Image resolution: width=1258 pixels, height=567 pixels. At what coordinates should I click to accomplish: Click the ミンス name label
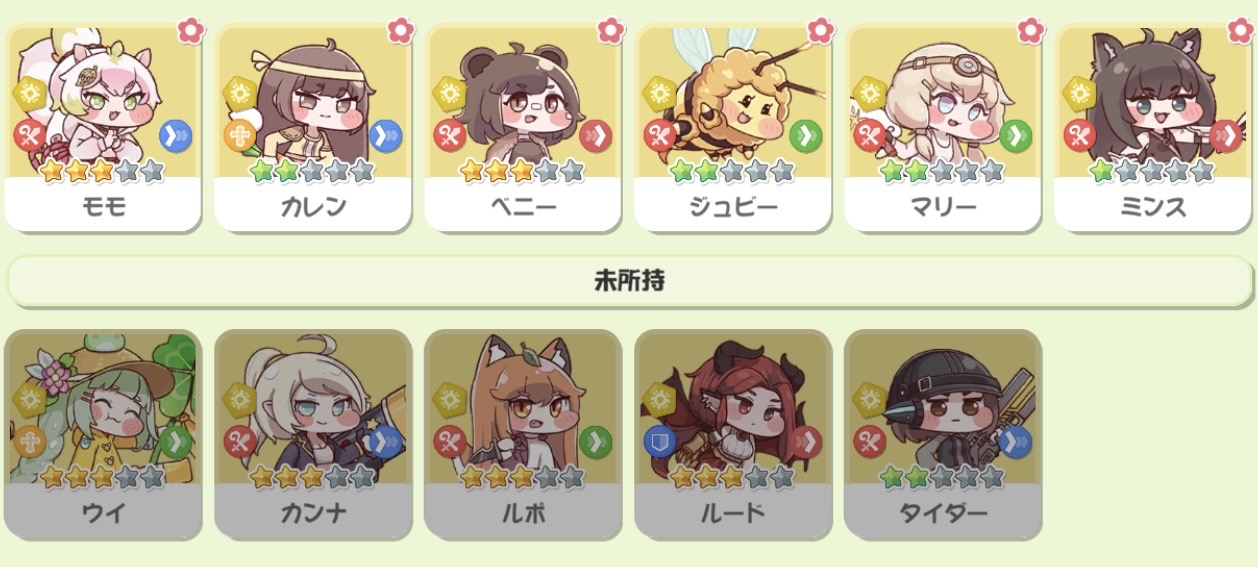point(1152,207)
